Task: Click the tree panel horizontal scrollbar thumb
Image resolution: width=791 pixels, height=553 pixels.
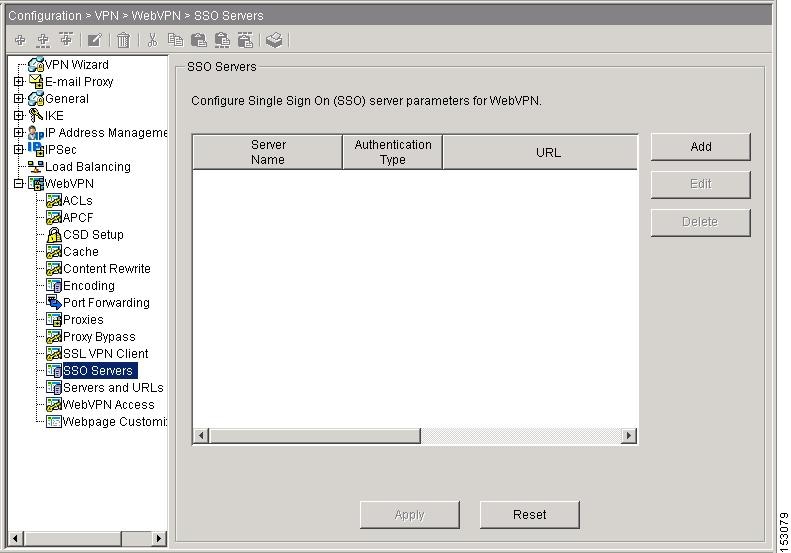Action: [73, 538]
